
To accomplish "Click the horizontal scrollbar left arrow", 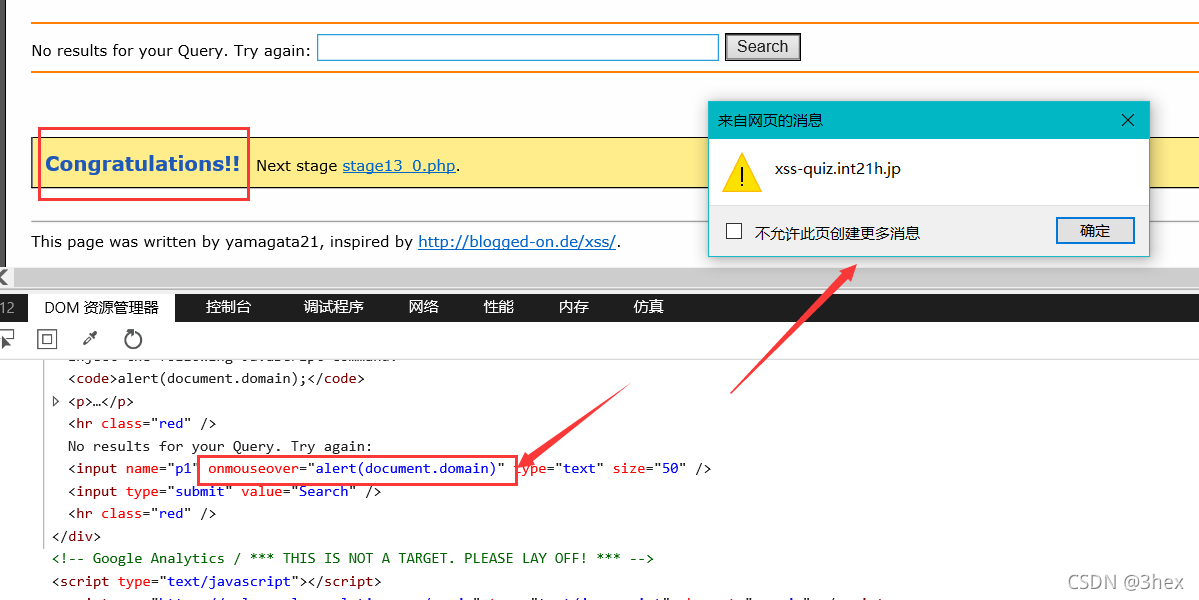I will click(5, 277).
